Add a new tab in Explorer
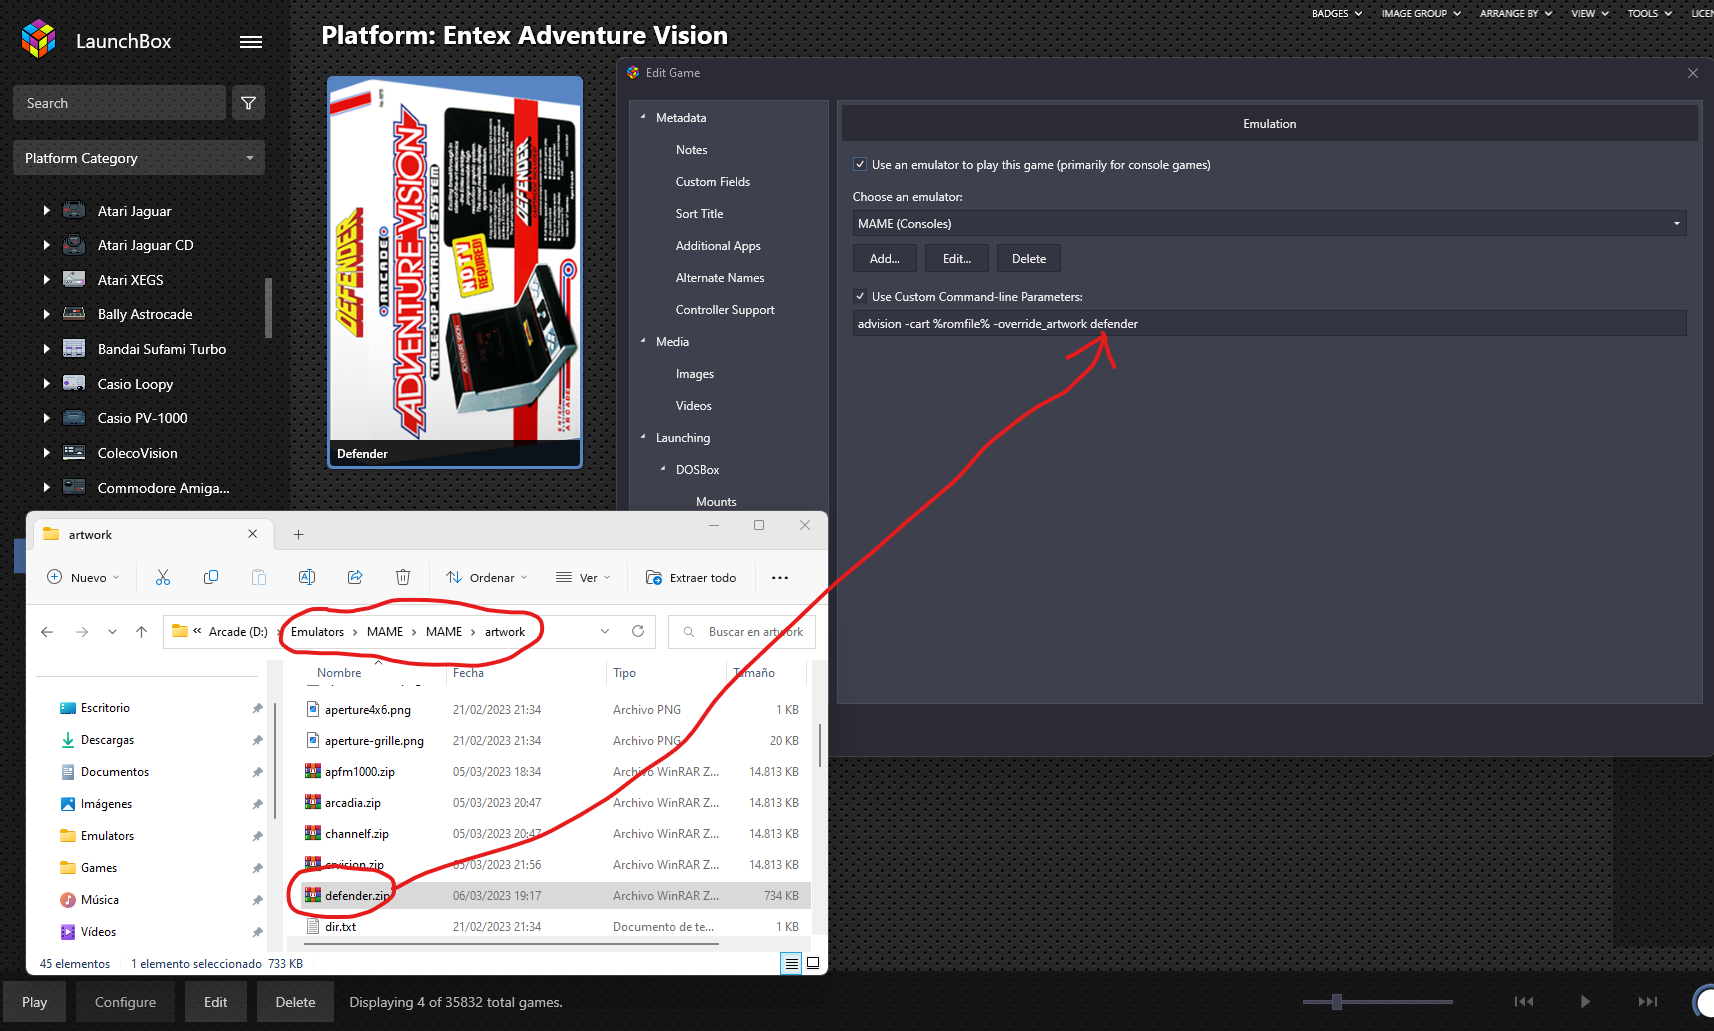The height and width of the screenshot is (1031, 1714). 298,535
